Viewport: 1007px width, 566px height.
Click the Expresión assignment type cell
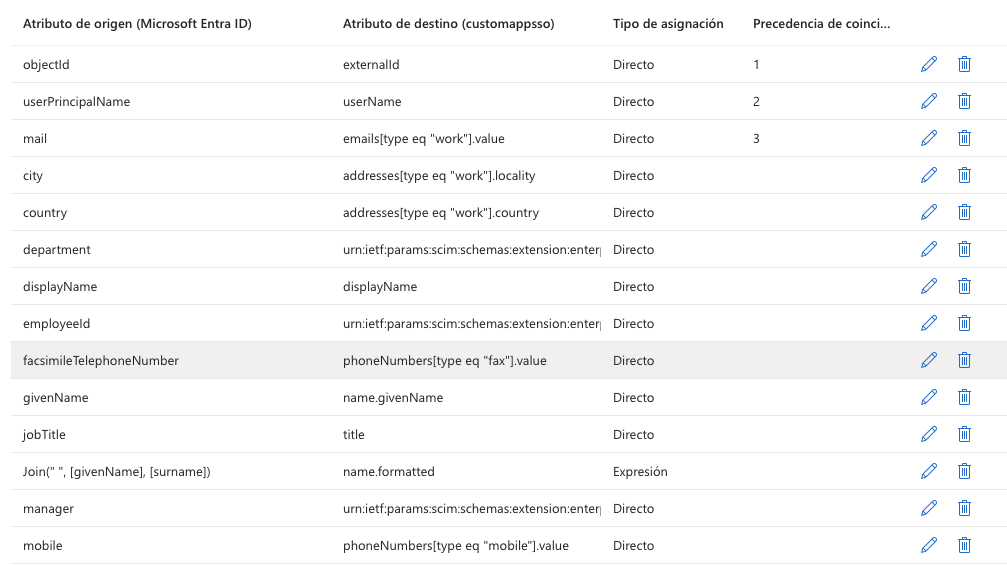tap(640, 472)
